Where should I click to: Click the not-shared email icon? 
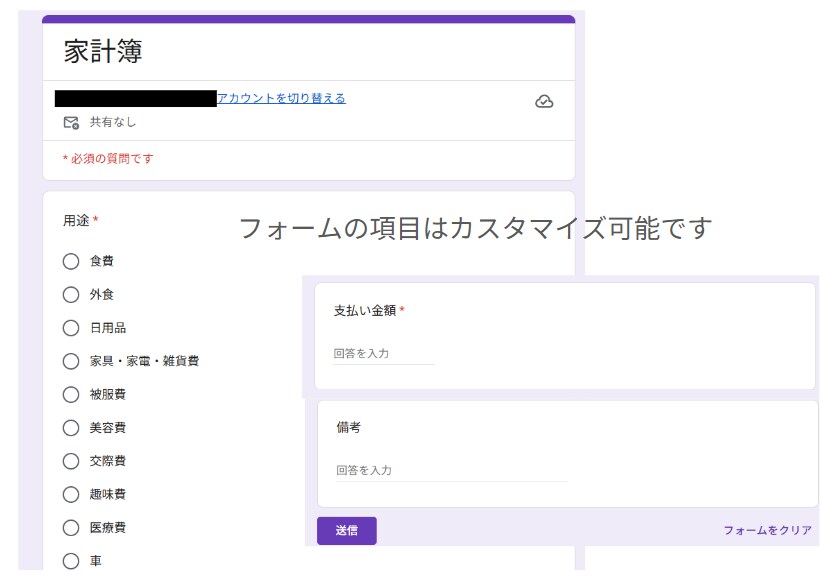click(x=71, y=123)
